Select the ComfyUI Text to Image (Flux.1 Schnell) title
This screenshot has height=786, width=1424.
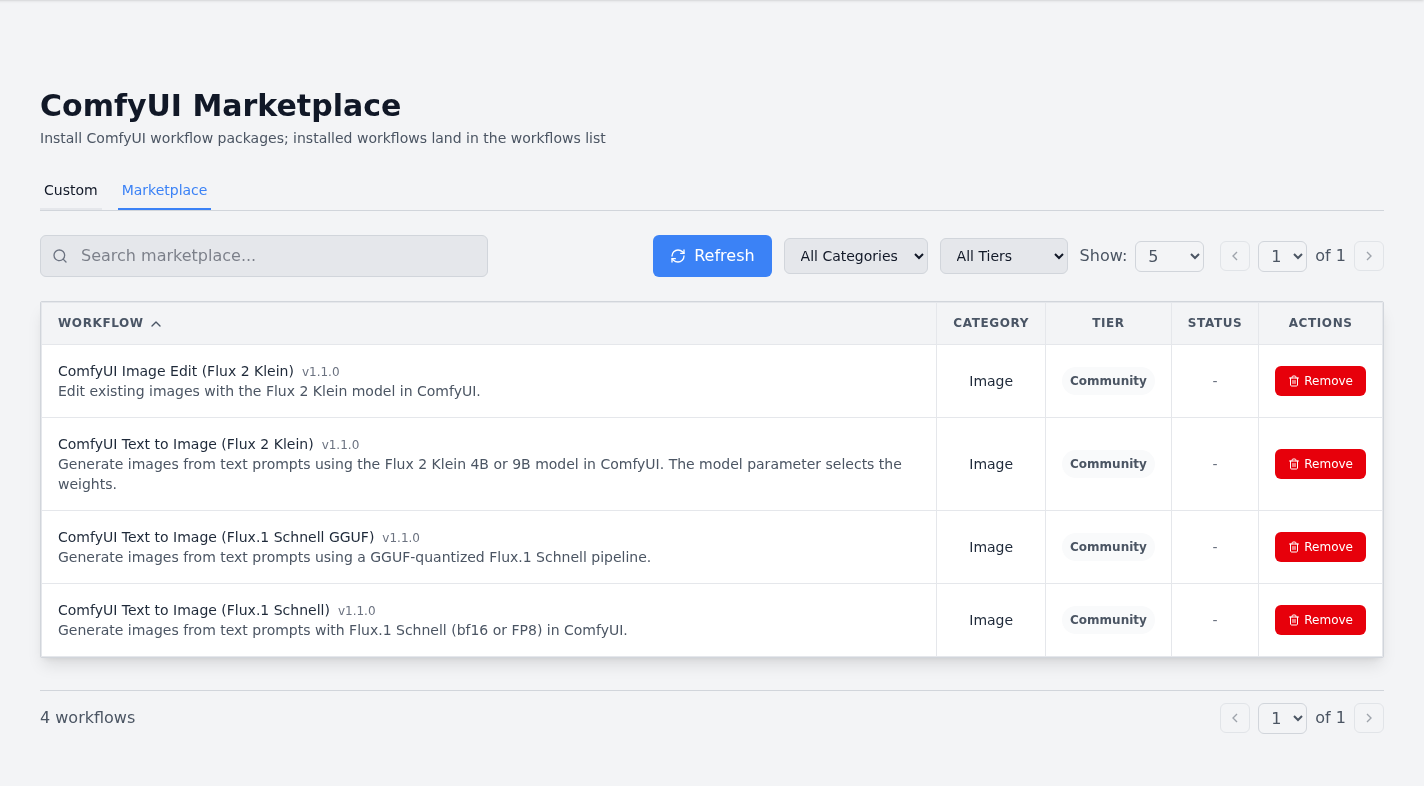click(x=194, y=610)
